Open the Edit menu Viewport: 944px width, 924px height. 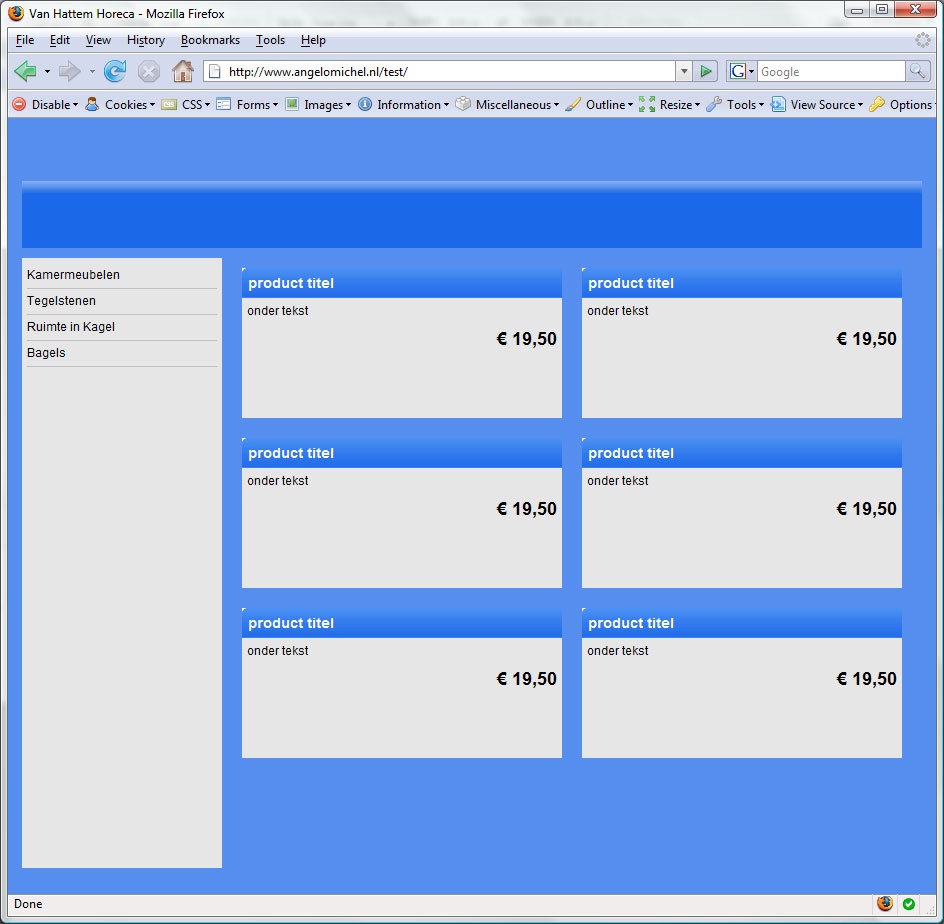pyautogui.click(x=60, y=40)
